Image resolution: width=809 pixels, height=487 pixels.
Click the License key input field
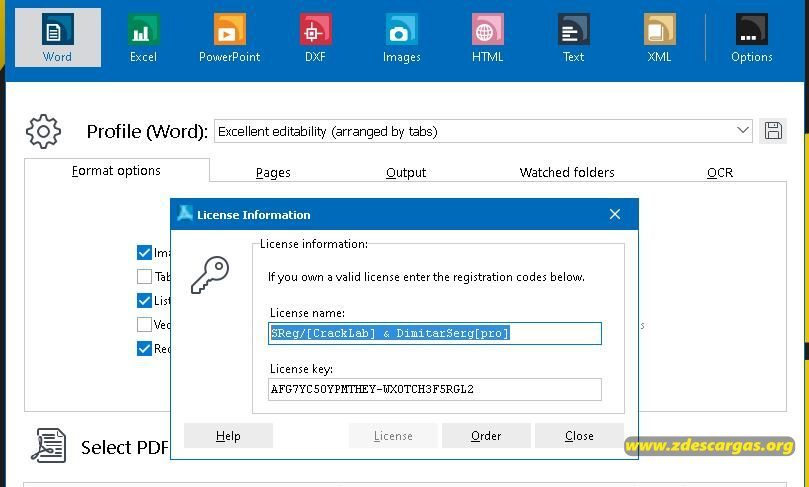coord(435,389)
